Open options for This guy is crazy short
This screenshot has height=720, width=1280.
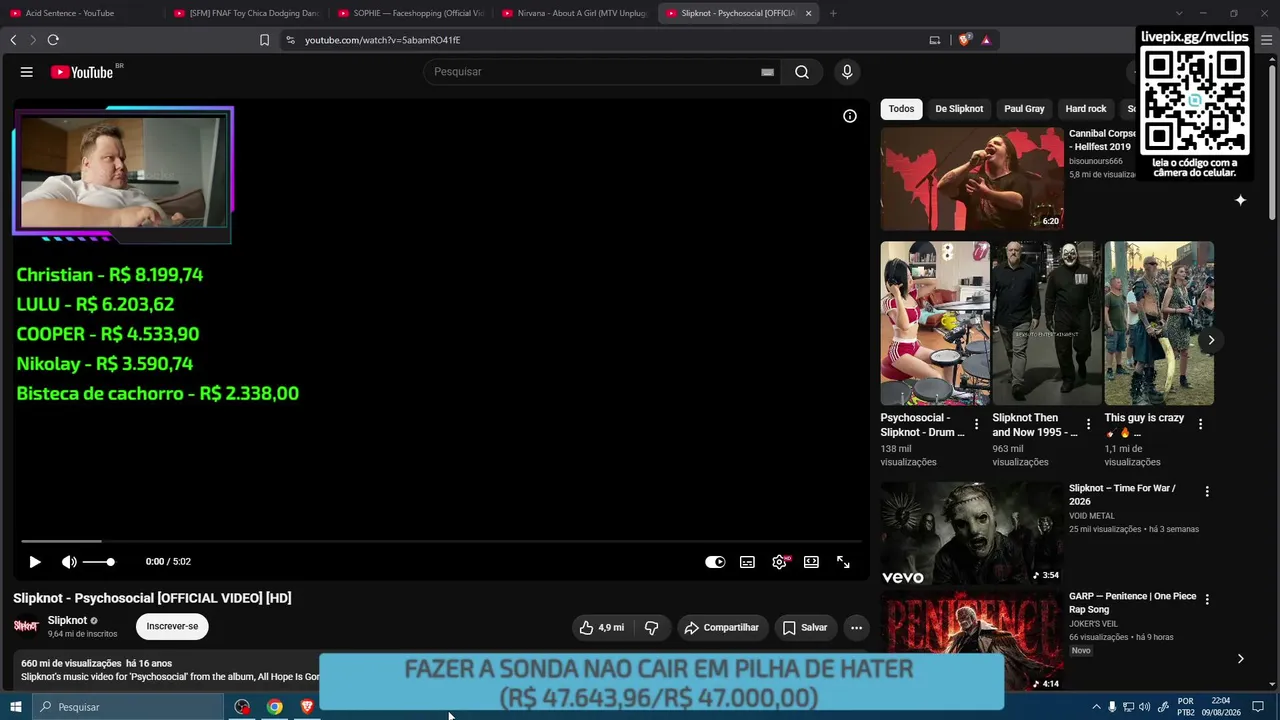[x=1201, y=424]
